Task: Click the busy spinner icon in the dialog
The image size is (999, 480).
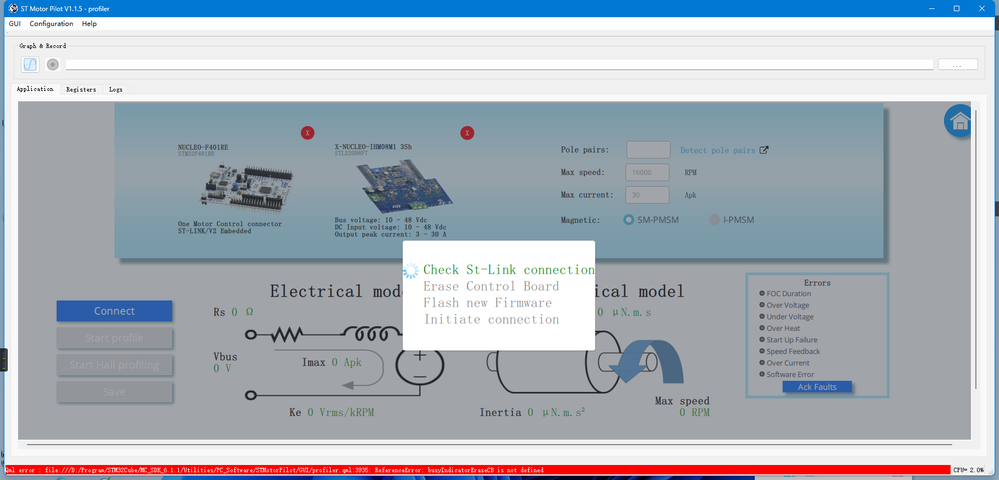Action: [x=411, y=270]
